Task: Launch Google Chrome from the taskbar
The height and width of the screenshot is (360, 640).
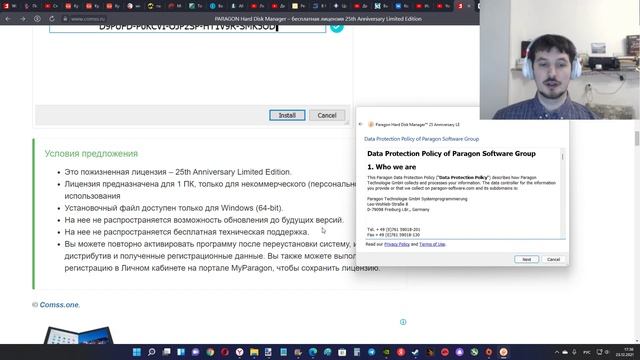Action: pos(210,352)
